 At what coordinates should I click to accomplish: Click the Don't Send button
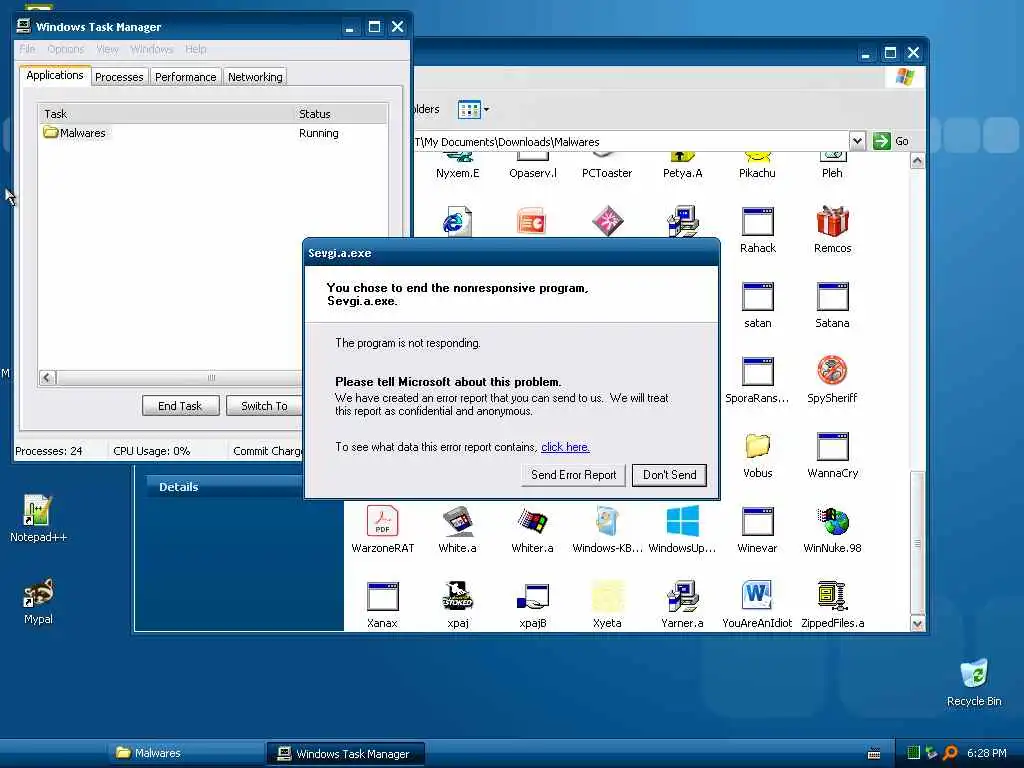point(669,475)
